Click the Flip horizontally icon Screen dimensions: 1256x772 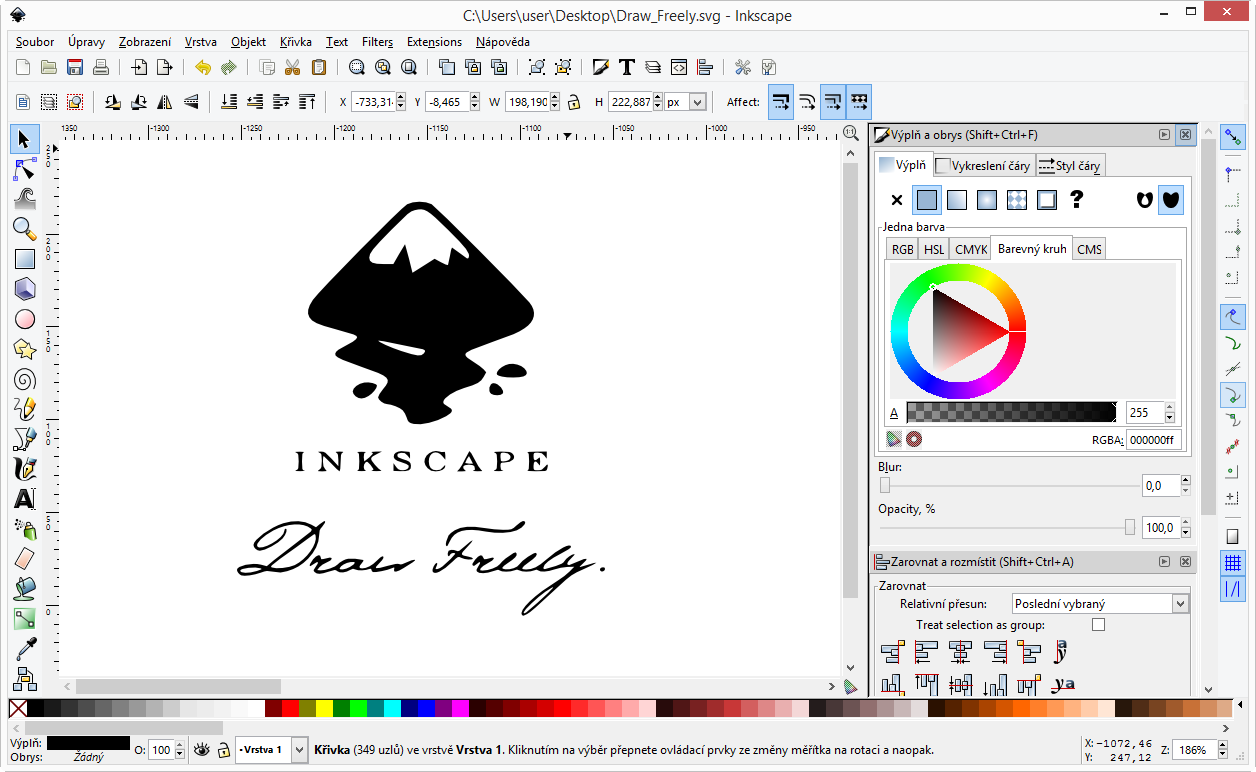point(165,102)
